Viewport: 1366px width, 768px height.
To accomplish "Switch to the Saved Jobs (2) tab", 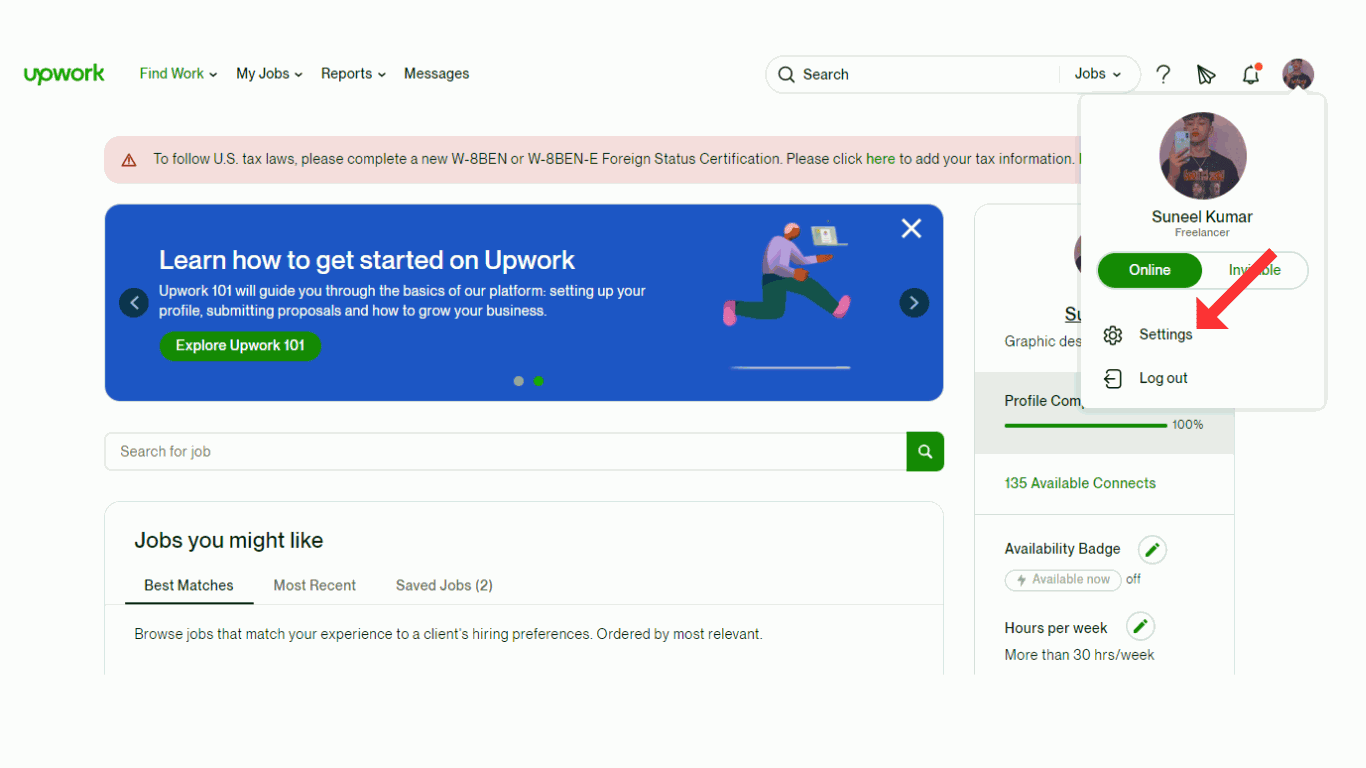I will (444, 586).
